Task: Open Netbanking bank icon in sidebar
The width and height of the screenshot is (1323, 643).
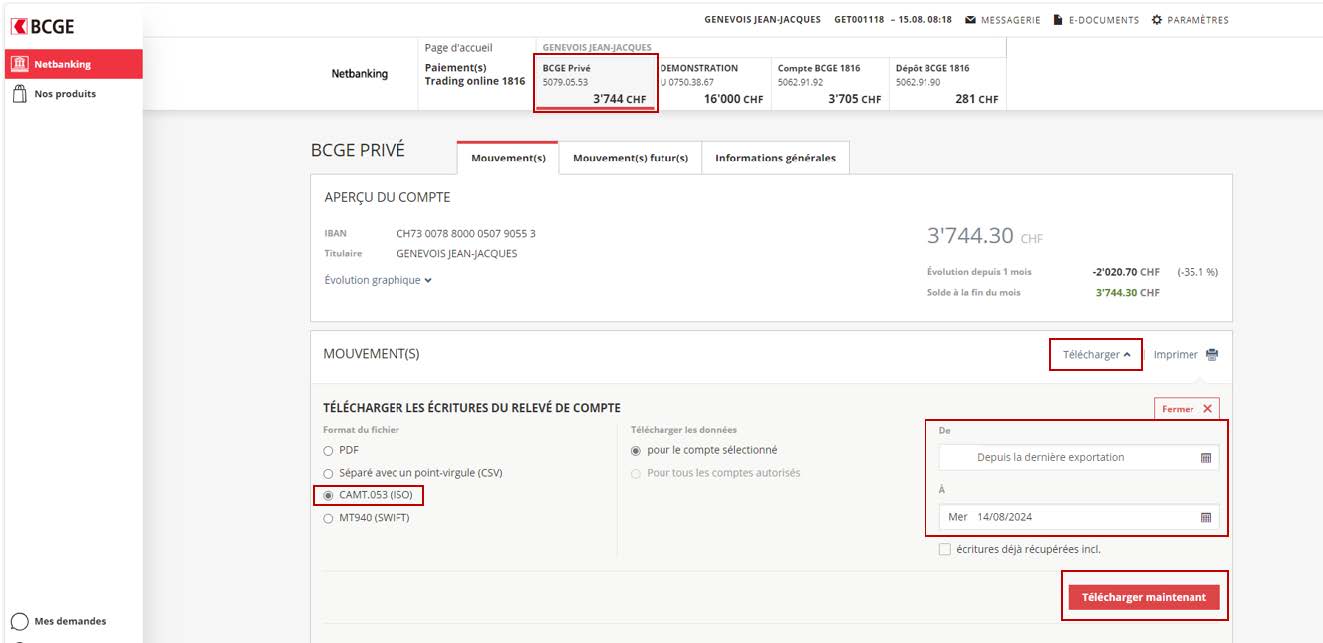Action: (19, 64)
